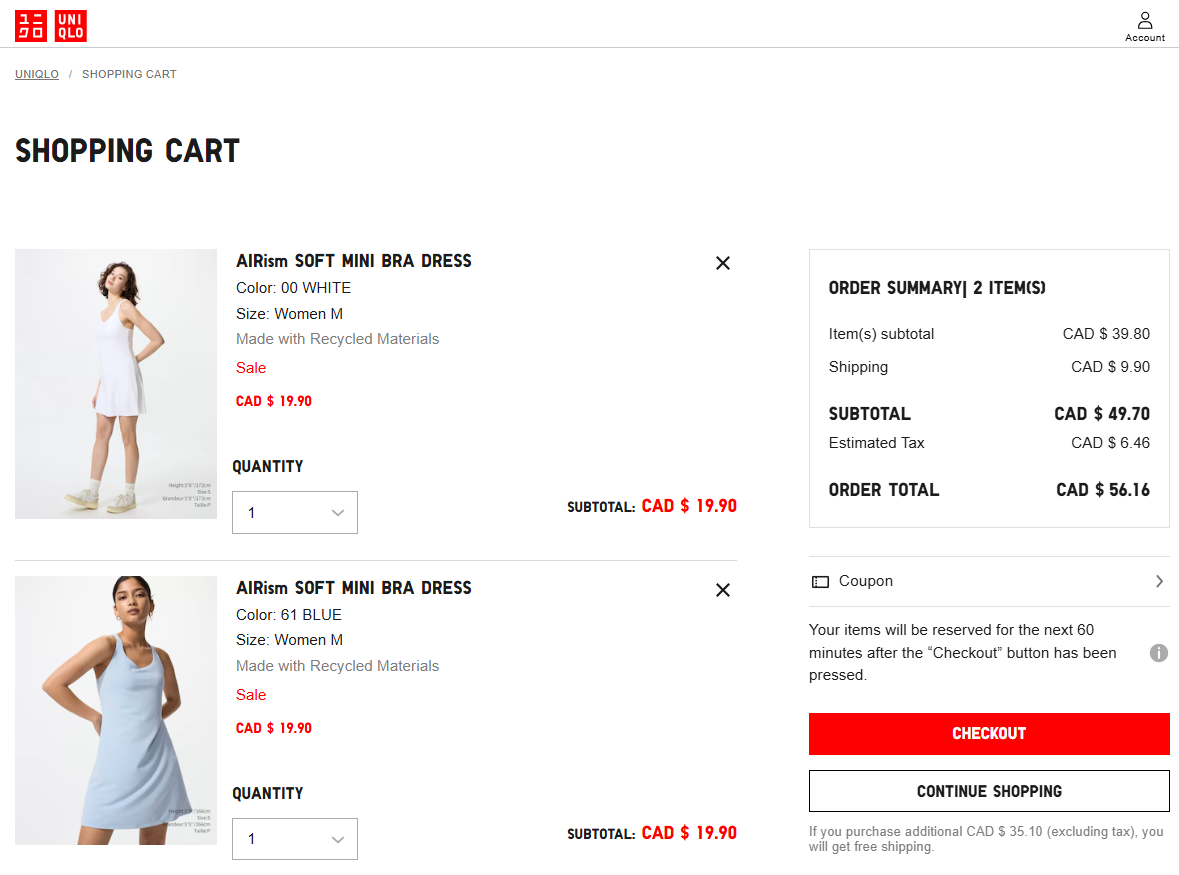The height and width of the screenshot is (875, 1179).
Task: Click the blue dress product thumbnail
Action: pyautogui.click(x=115, y=710)
